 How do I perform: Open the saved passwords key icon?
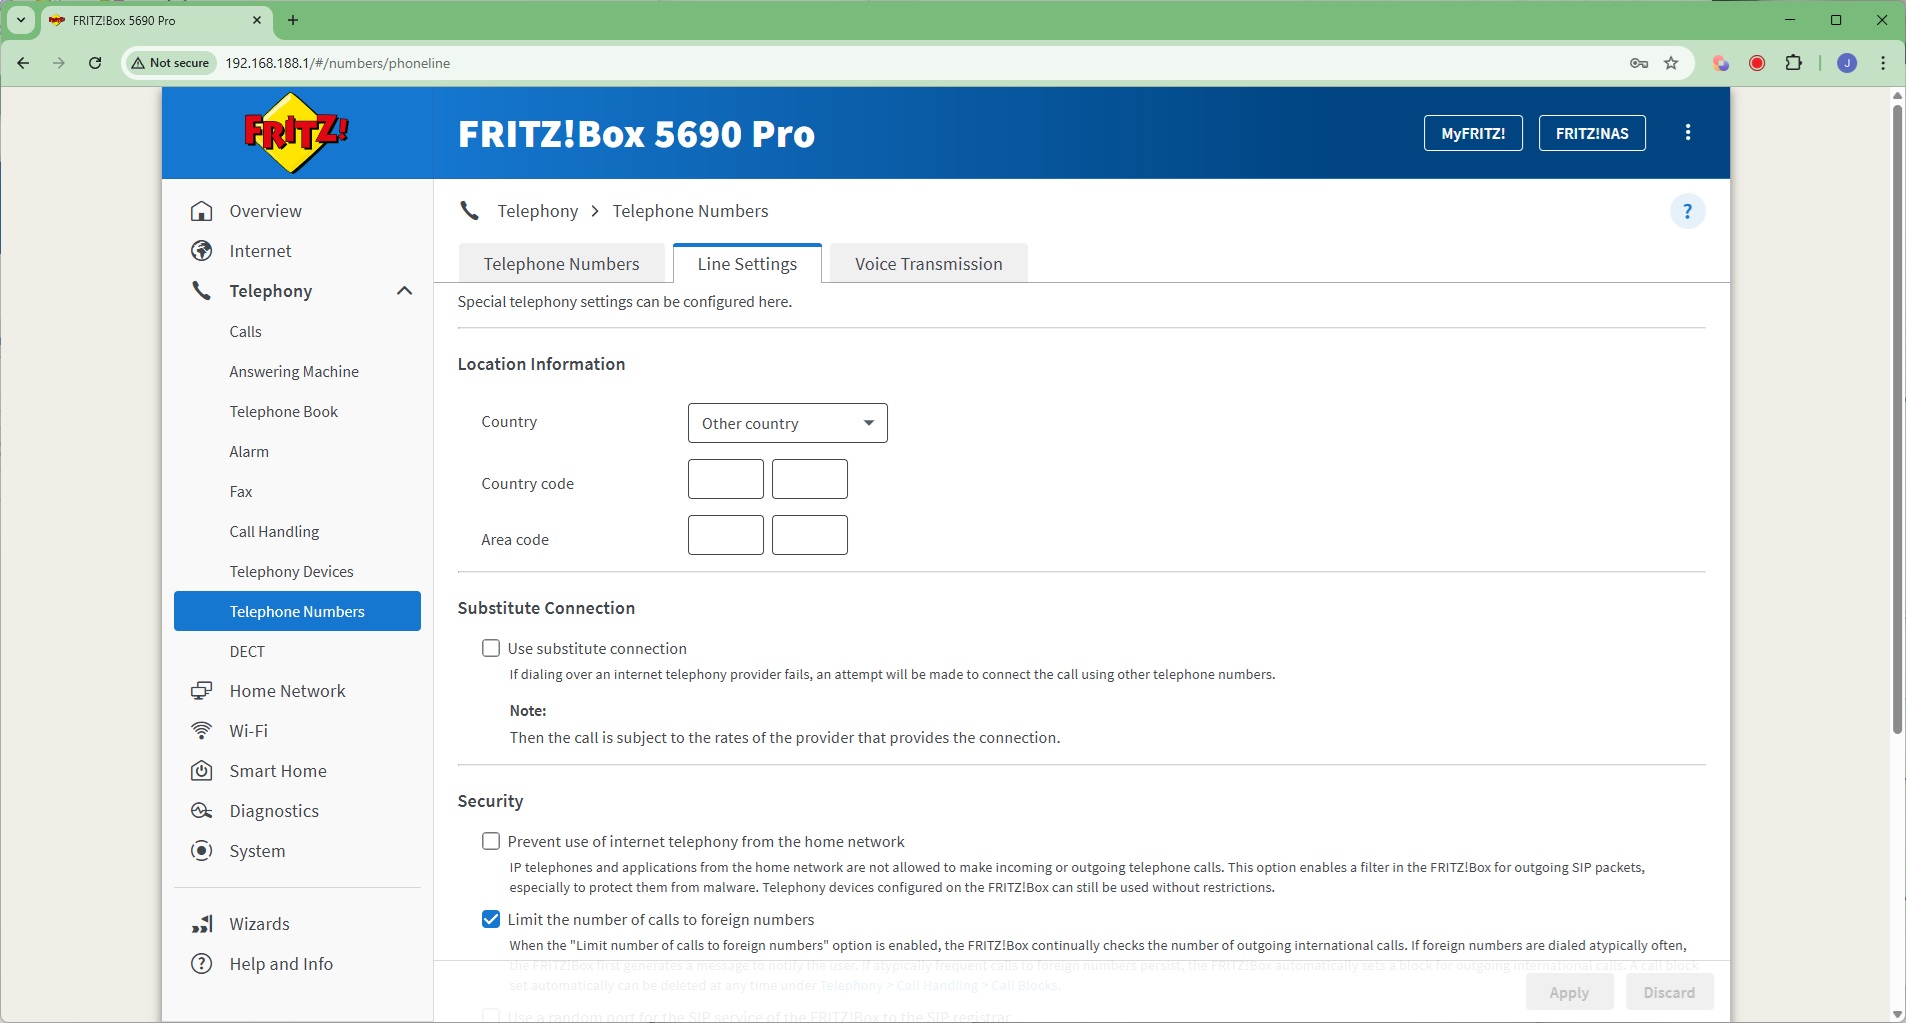coord(1639,63)
